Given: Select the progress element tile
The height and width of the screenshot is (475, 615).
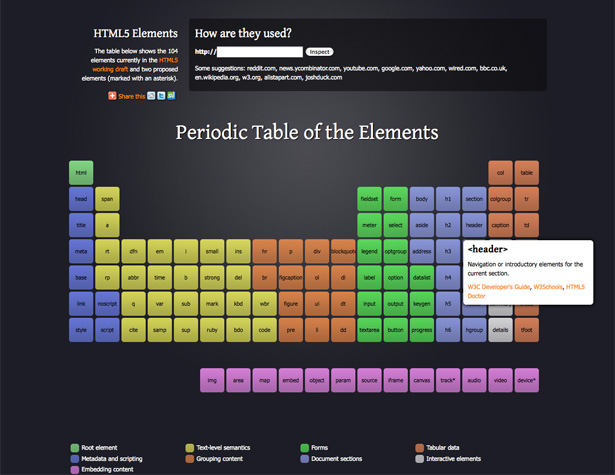Looking at the screenshot, I should (422, 330).
